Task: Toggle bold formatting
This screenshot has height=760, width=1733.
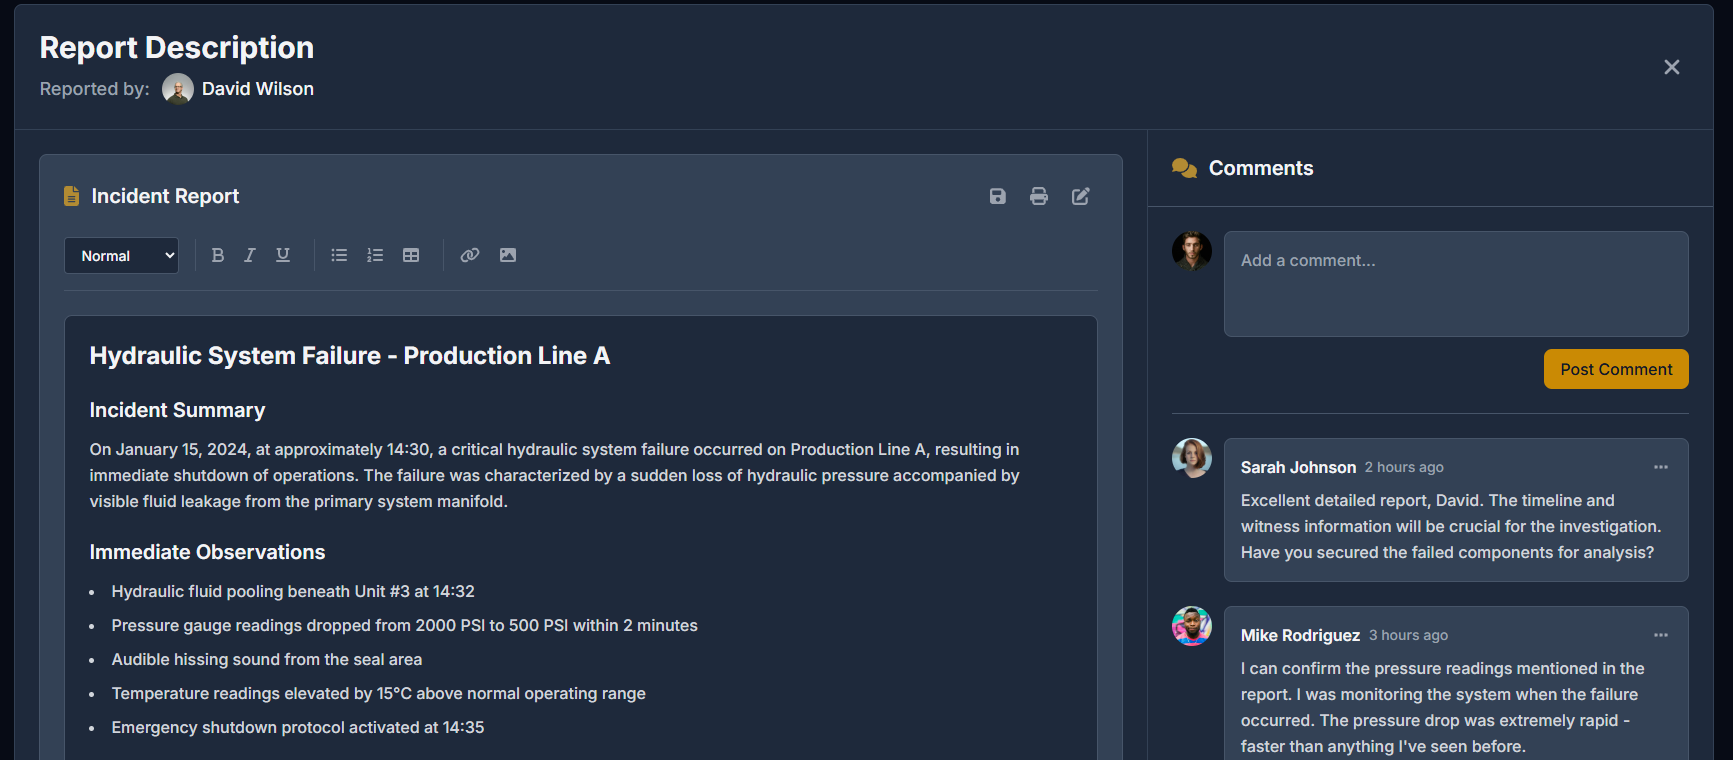Action: click(218, 255)
